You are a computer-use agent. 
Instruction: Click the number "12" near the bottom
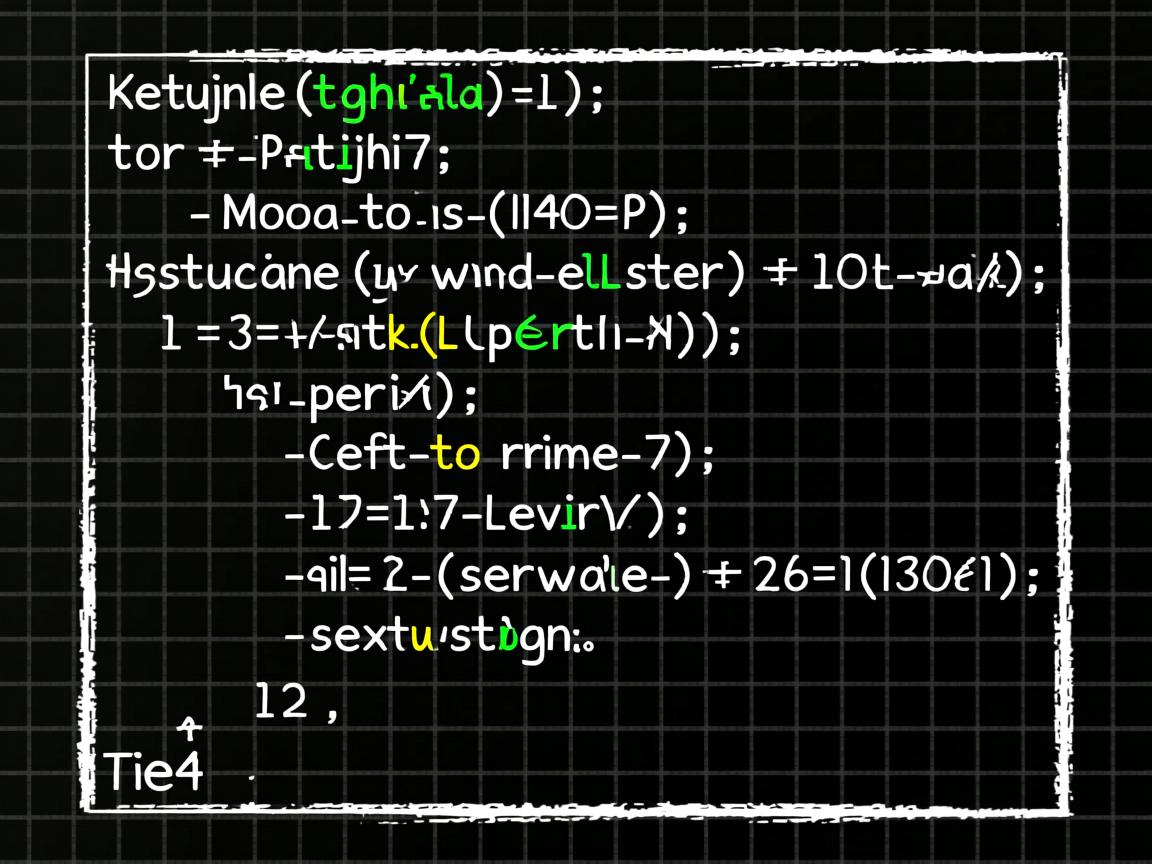(281, 703)
